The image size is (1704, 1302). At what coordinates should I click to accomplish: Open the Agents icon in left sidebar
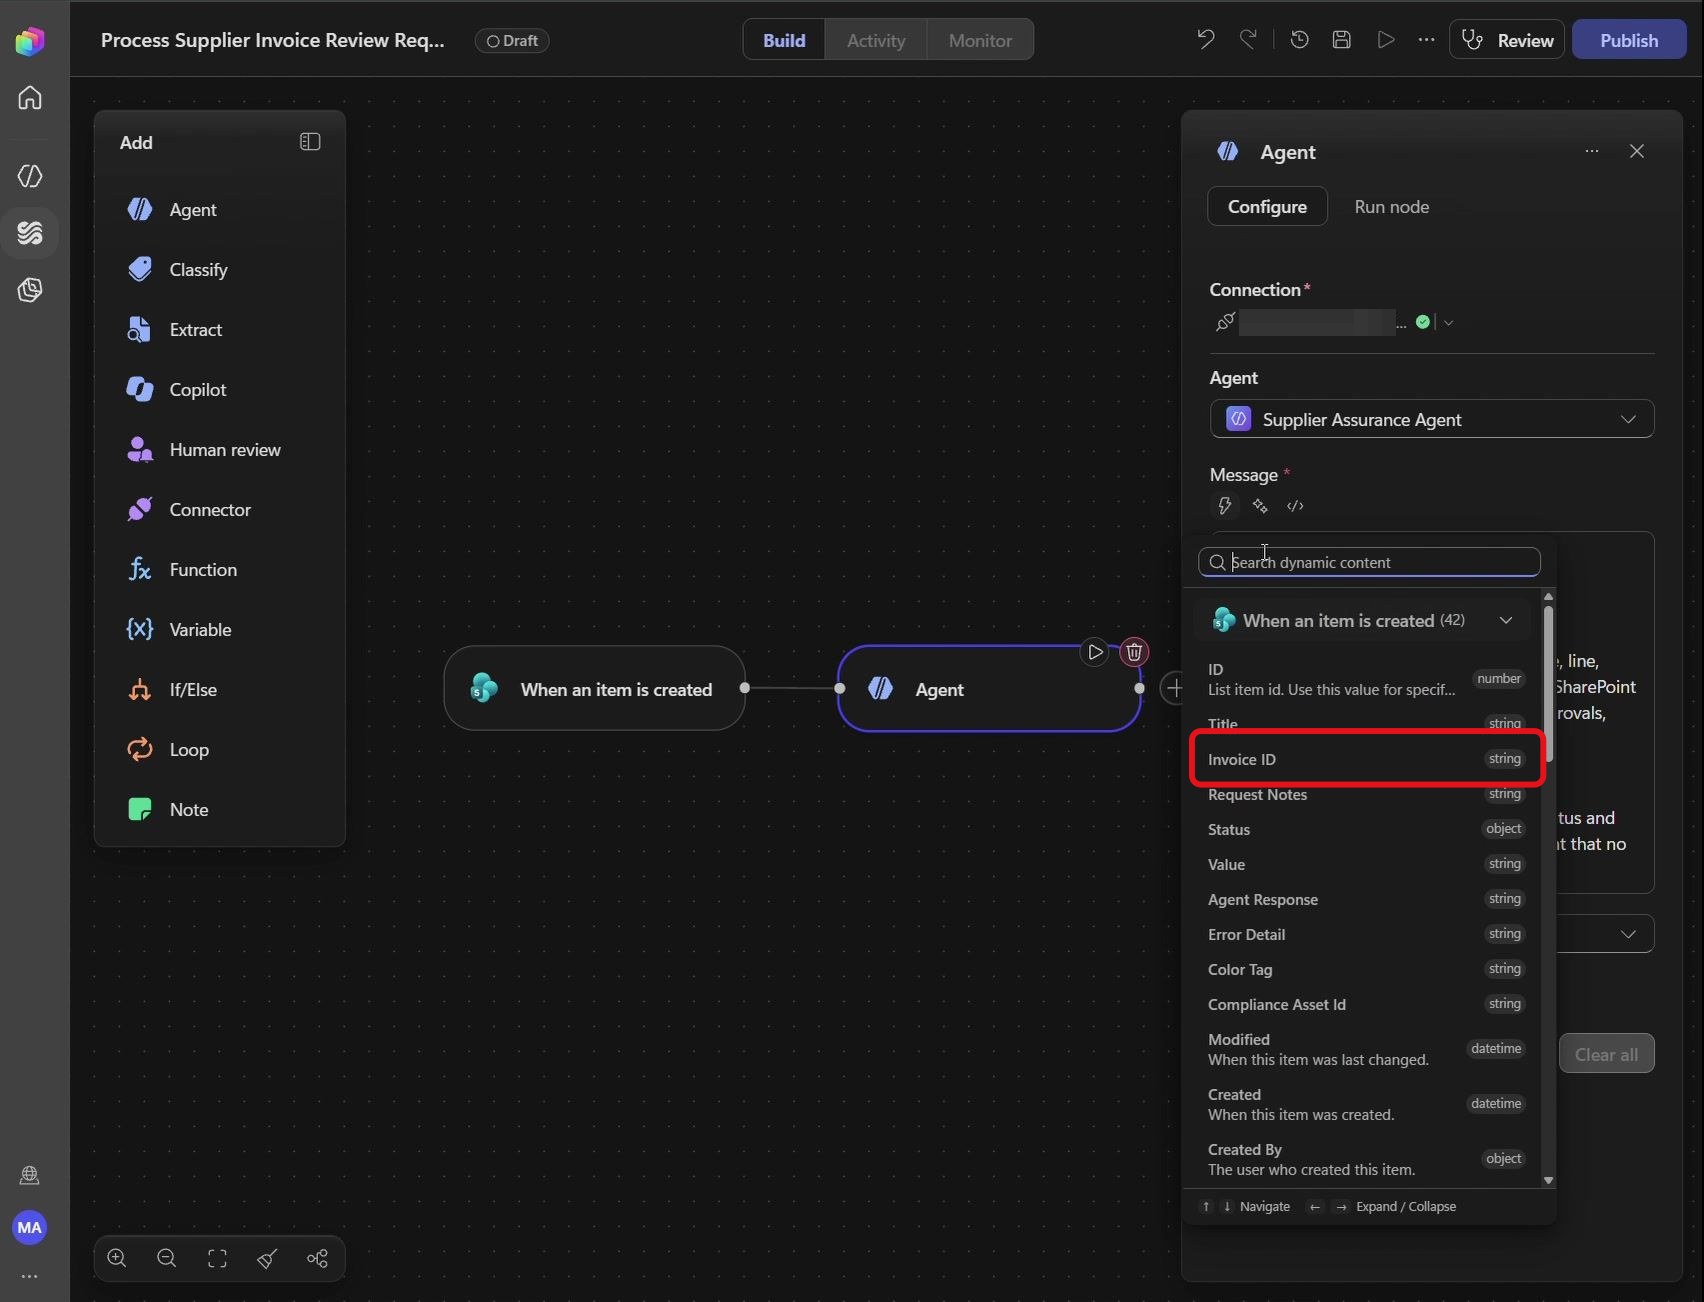coord(30,176)
